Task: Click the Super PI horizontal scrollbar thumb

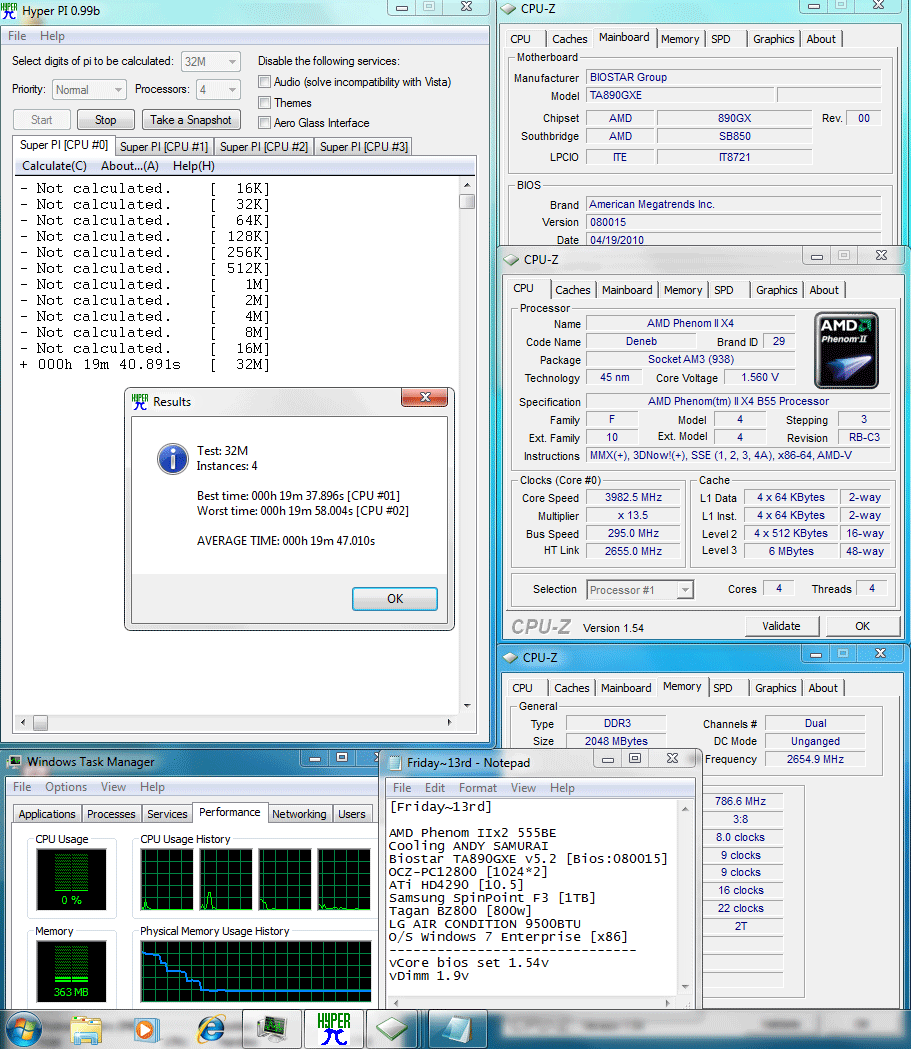Action: click(41, 723)
